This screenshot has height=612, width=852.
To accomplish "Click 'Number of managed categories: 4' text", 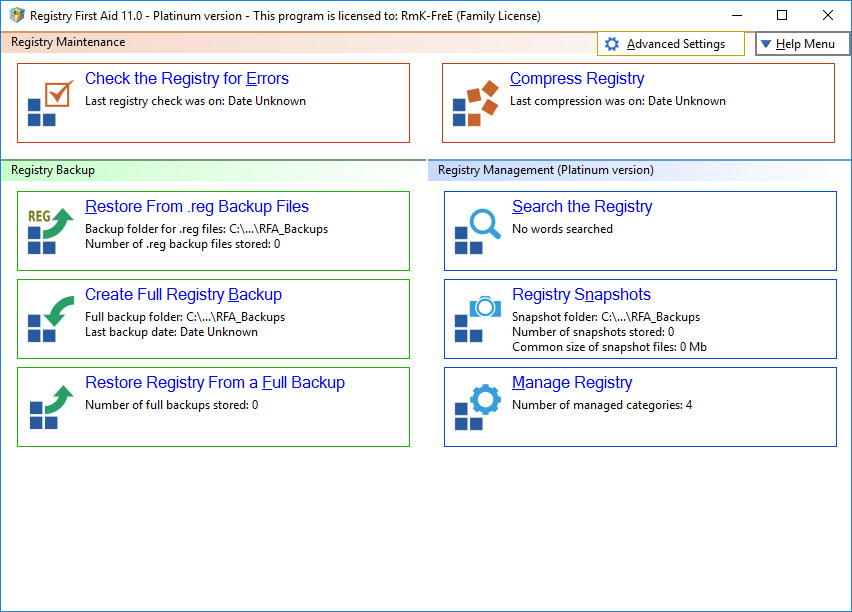I will pyautogui.click(x=602, y=405).
